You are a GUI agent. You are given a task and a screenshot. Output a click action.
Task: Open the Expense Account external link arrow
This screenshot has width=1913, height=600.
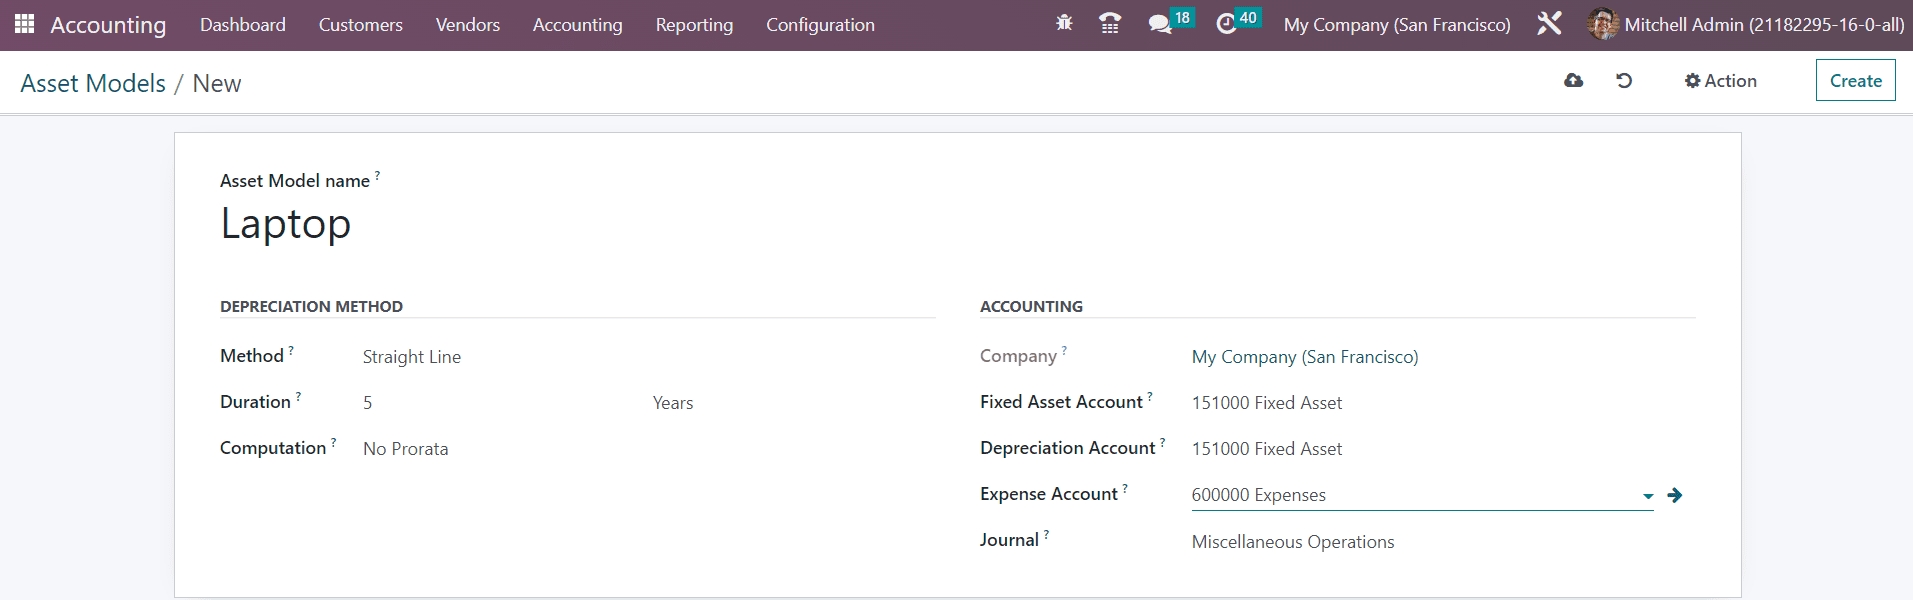pyautogui.click(x=1675, y=495)
